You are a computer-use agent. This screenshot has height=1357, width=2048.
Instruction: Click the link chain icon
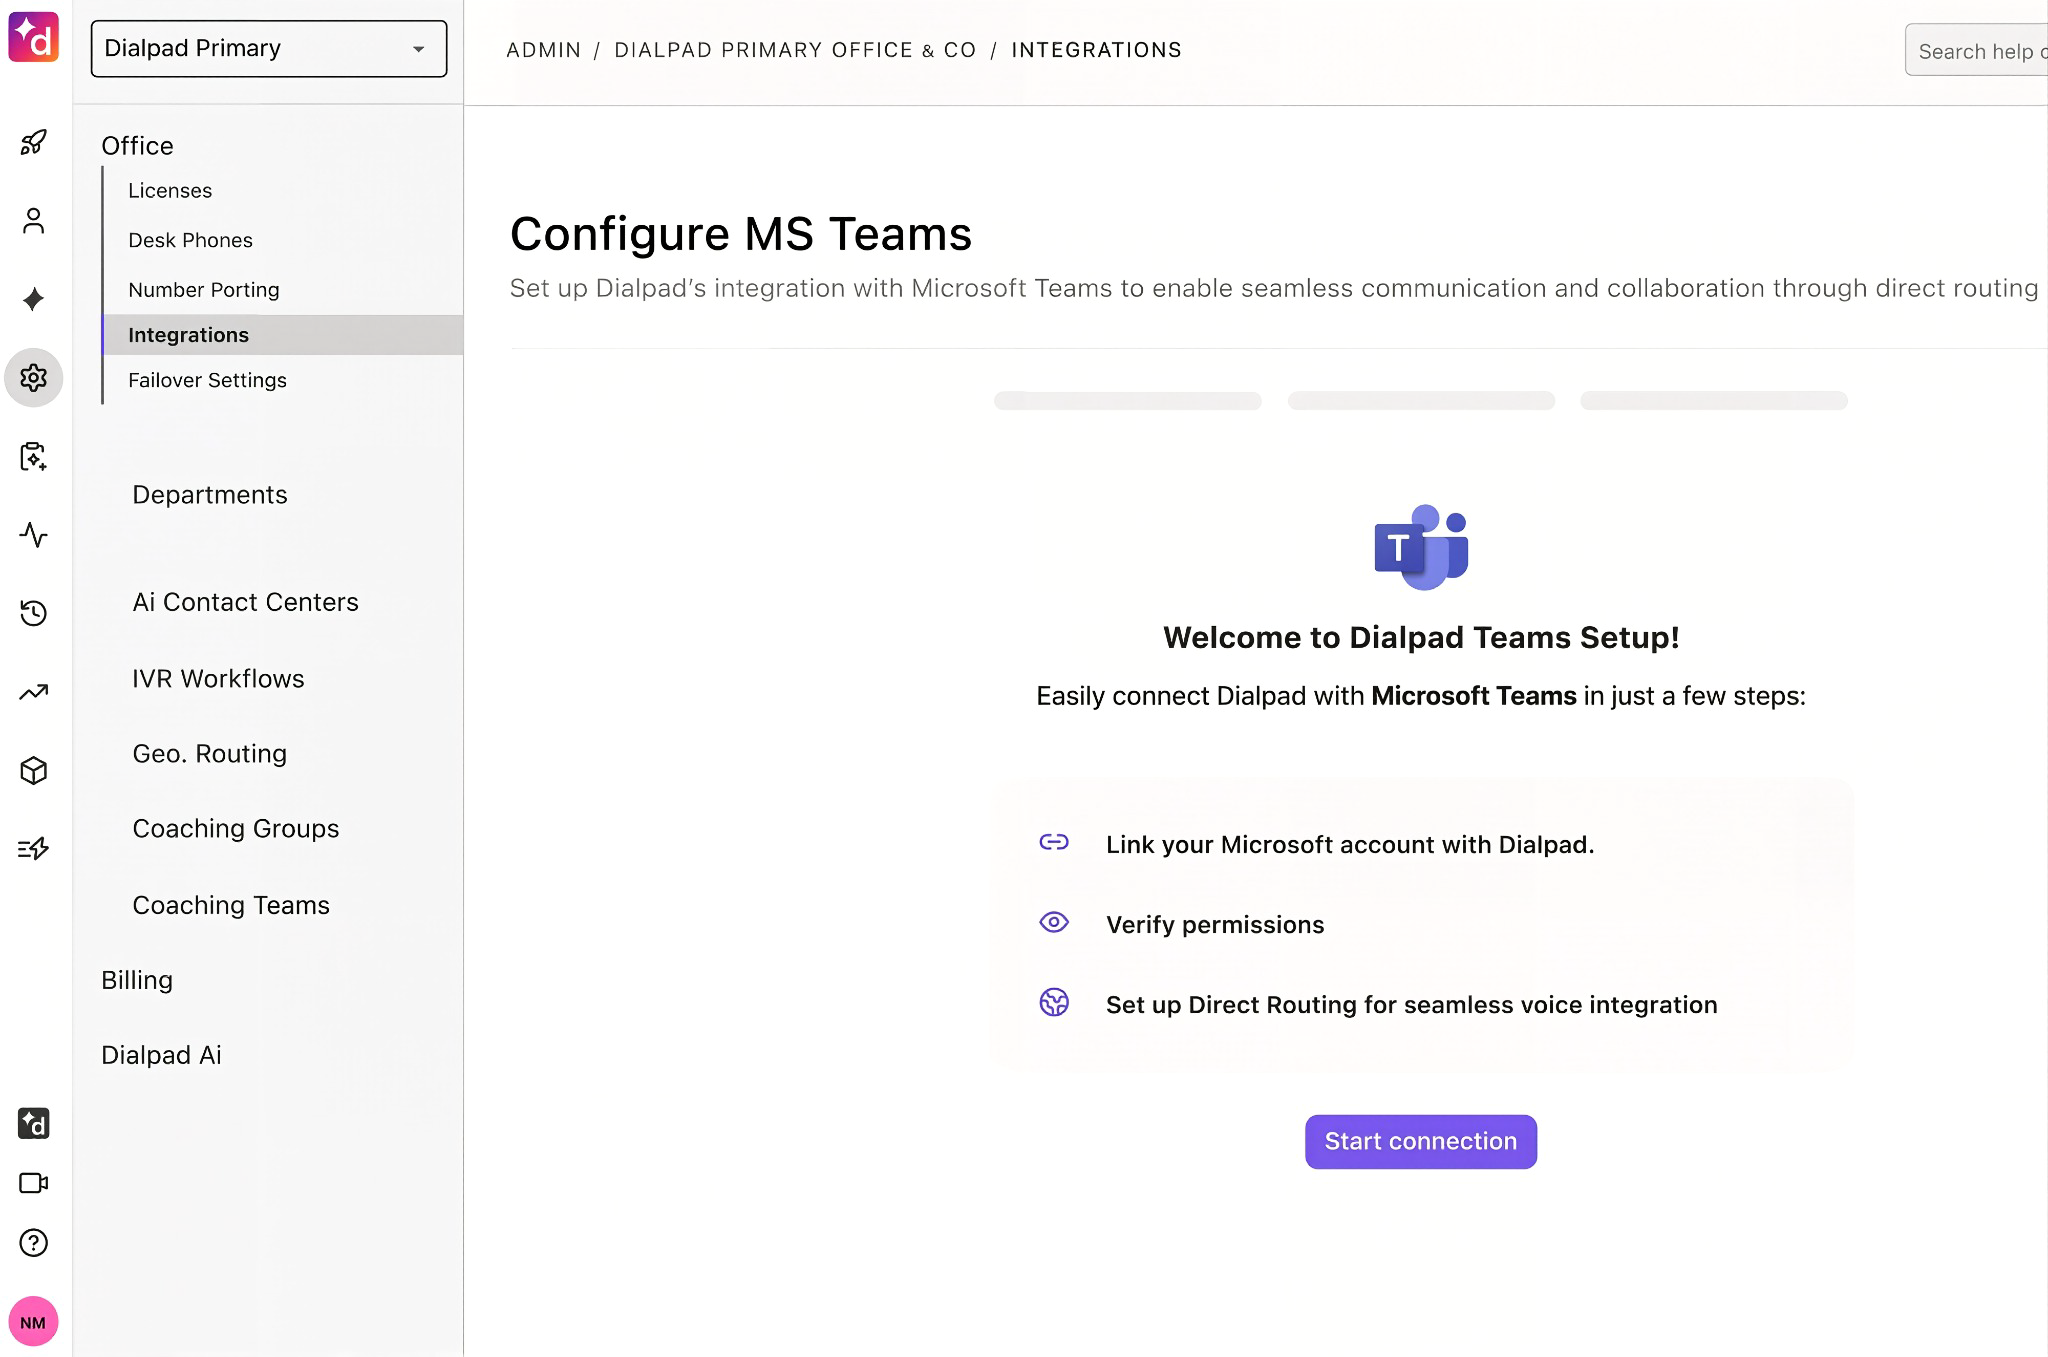[1054, 842]
